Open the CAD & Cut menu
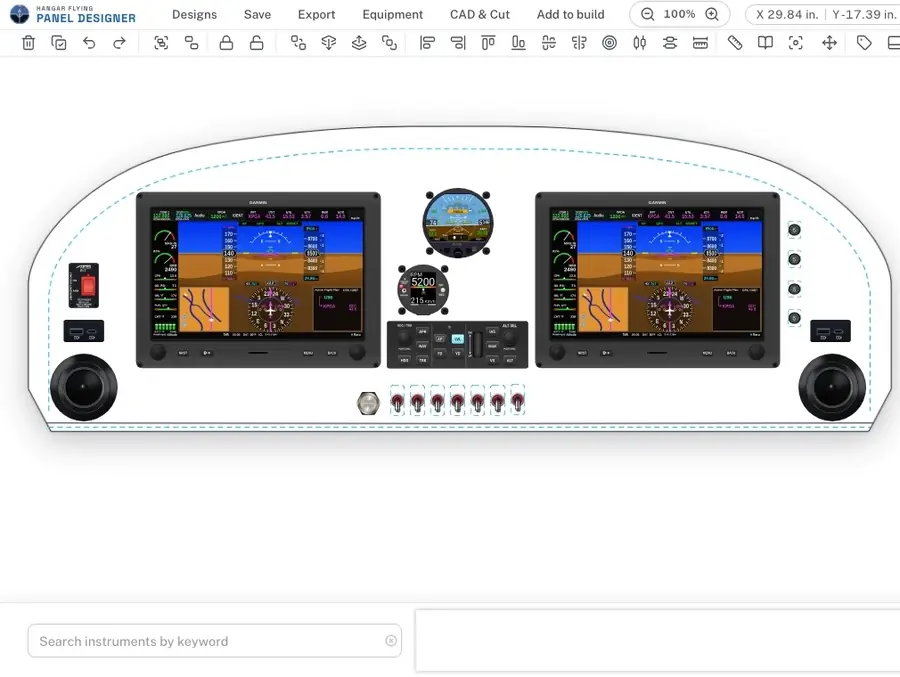The height and width of the screenshot is (677, 900). click(x=480, y=14)
